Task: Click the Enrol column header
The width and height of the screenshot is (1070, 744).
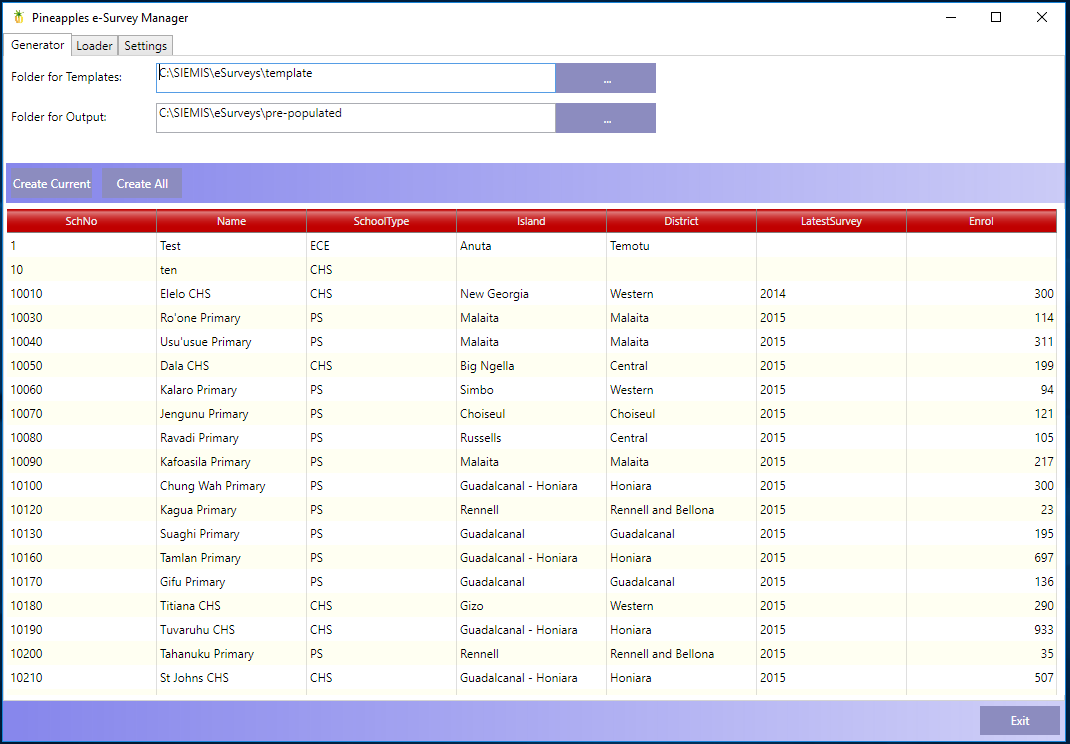Action: [981, 221]
